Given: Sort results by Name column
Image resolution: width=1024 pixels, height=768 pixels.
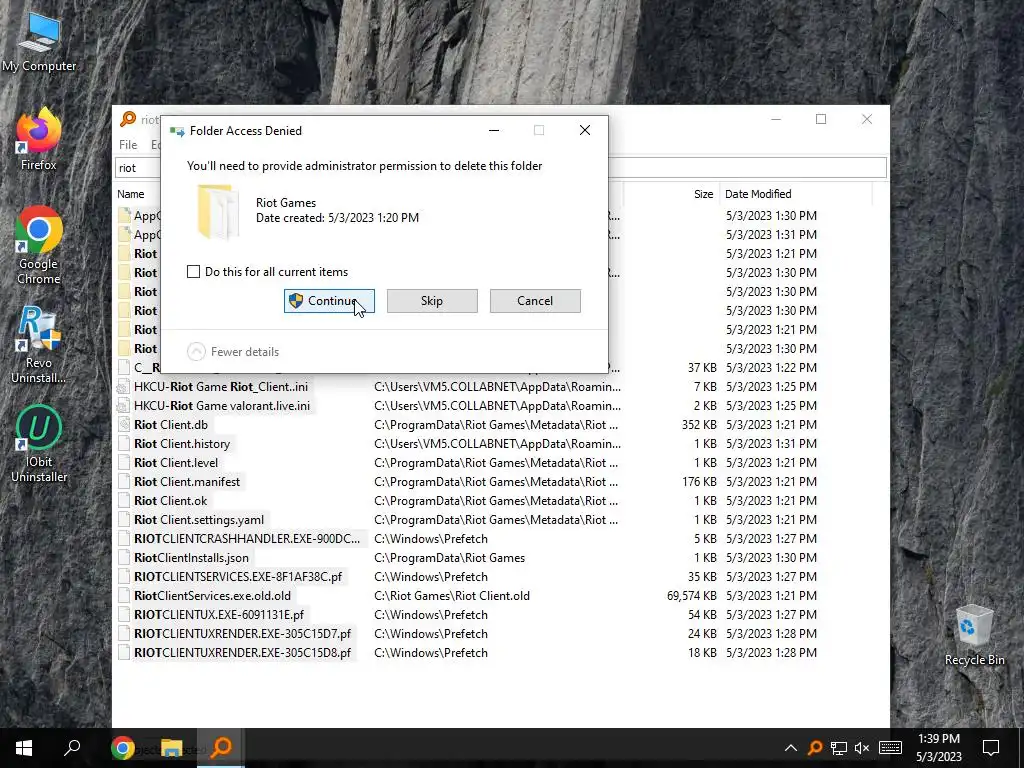Looking at the screenshot, I should [x=131, y=194].
